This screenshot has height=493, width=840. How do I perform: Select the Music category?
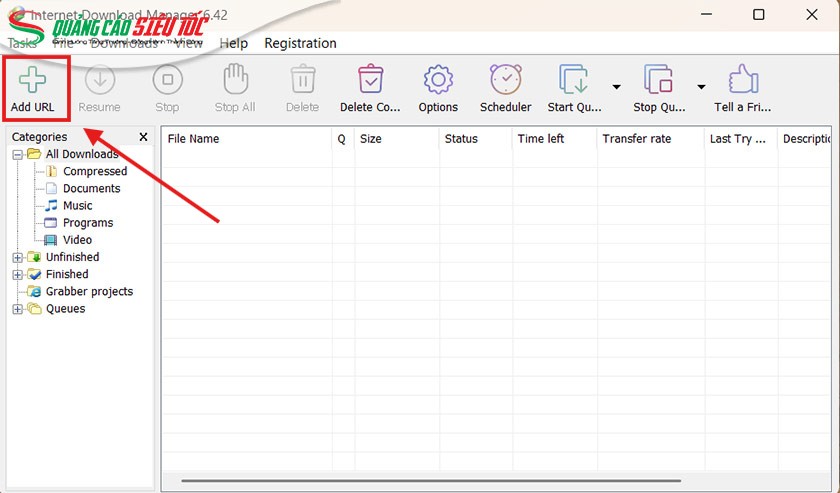(78, 206)
